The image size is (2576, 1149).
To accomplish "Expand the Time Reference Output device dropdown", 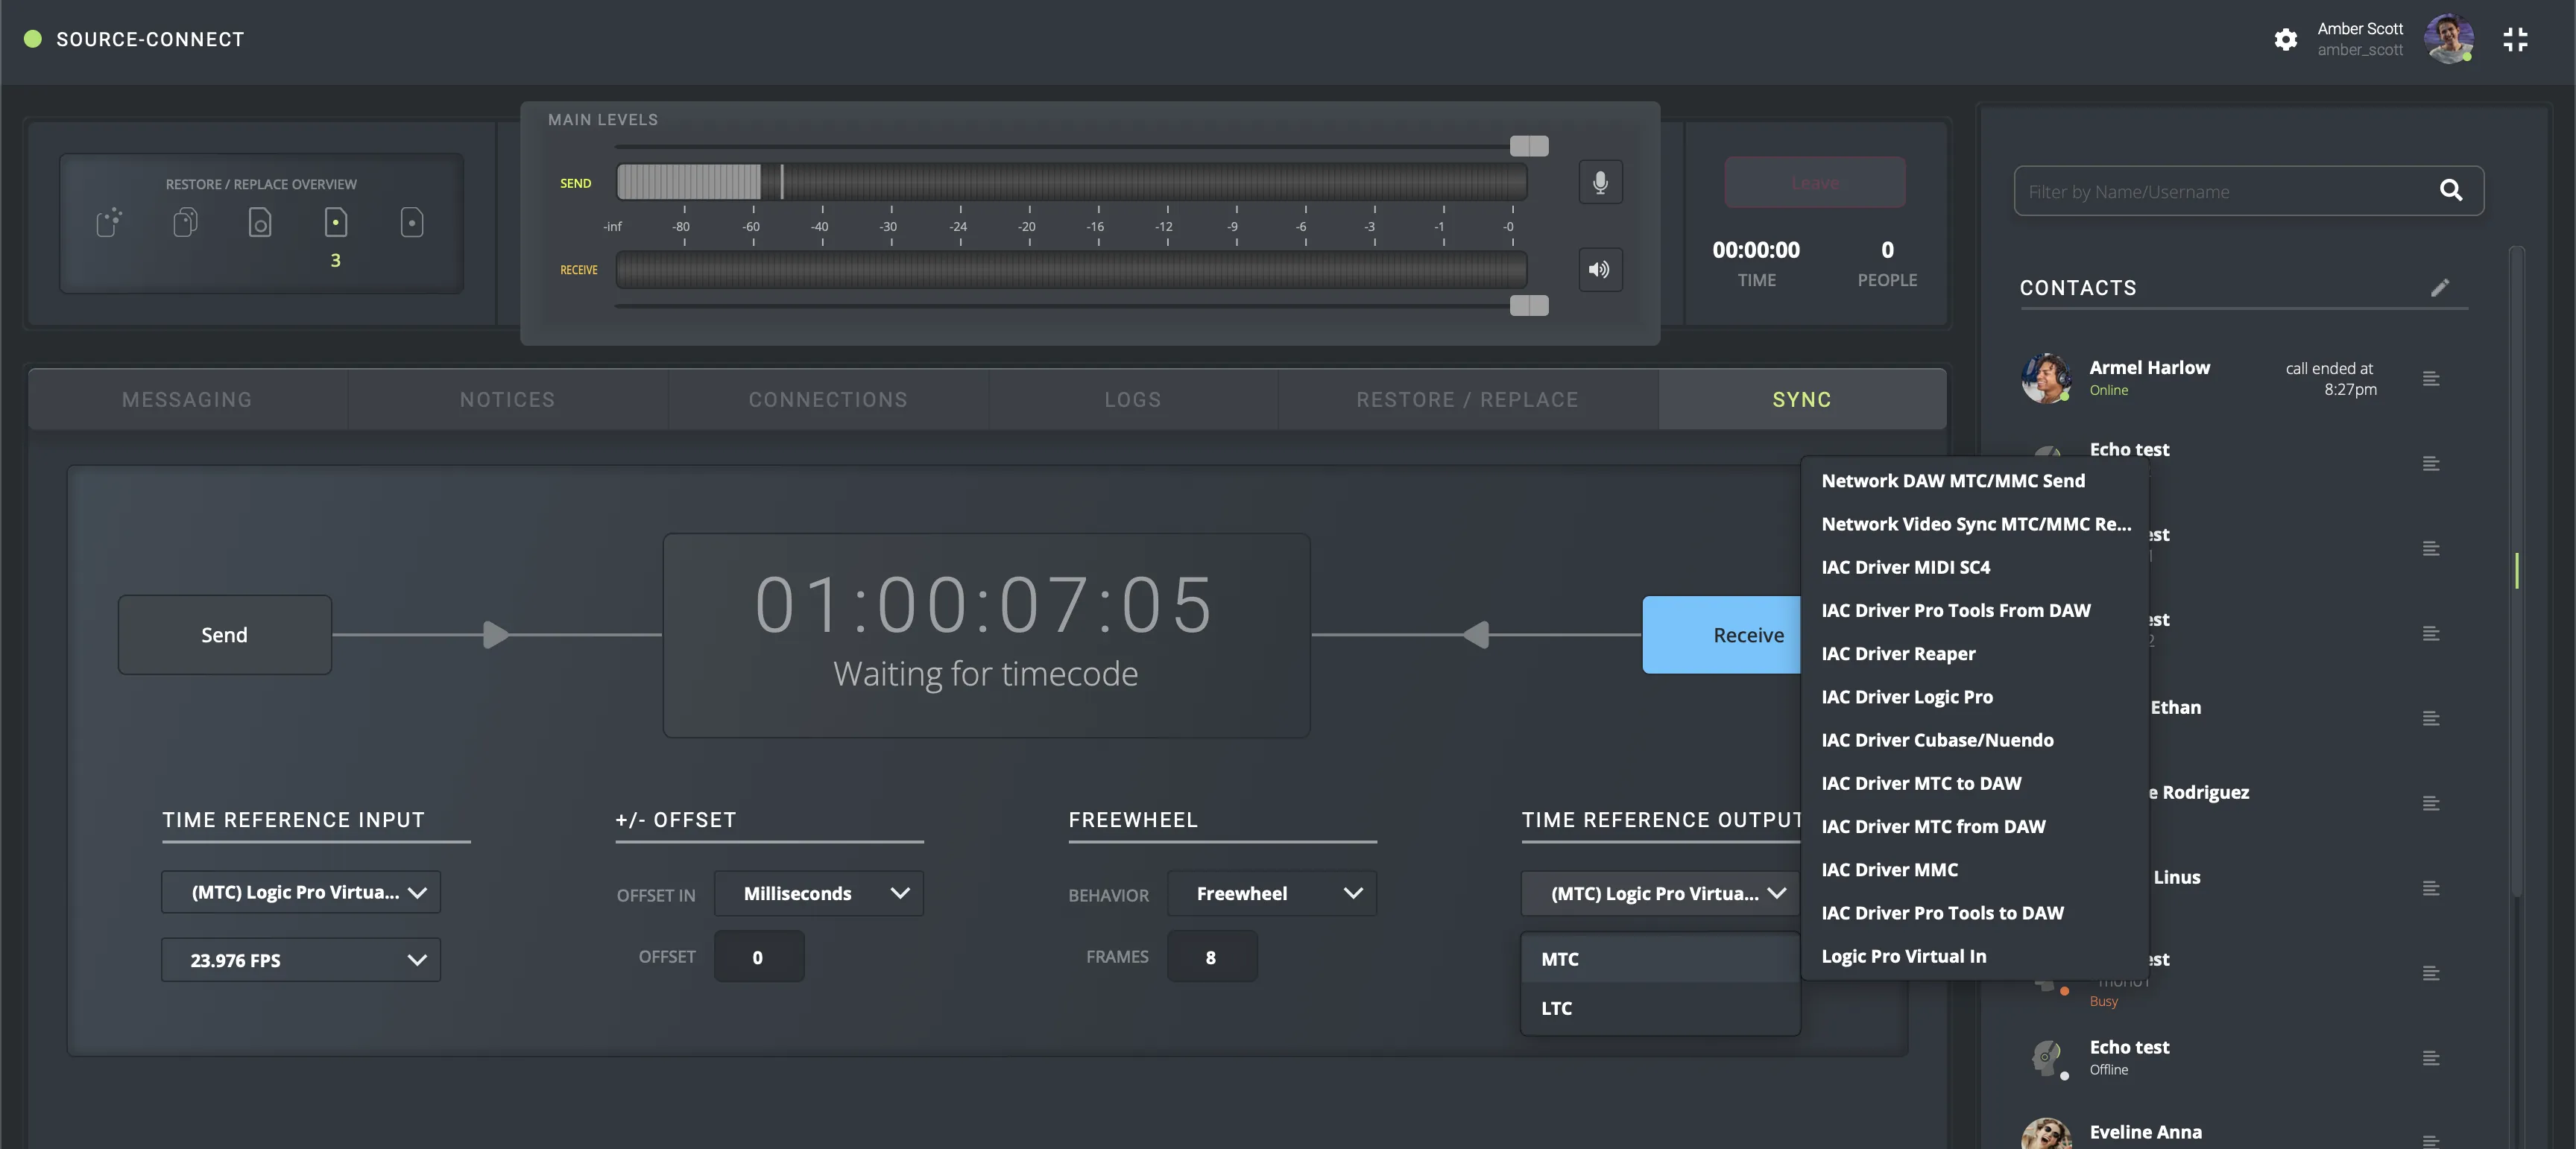I will click(1661, 893).
